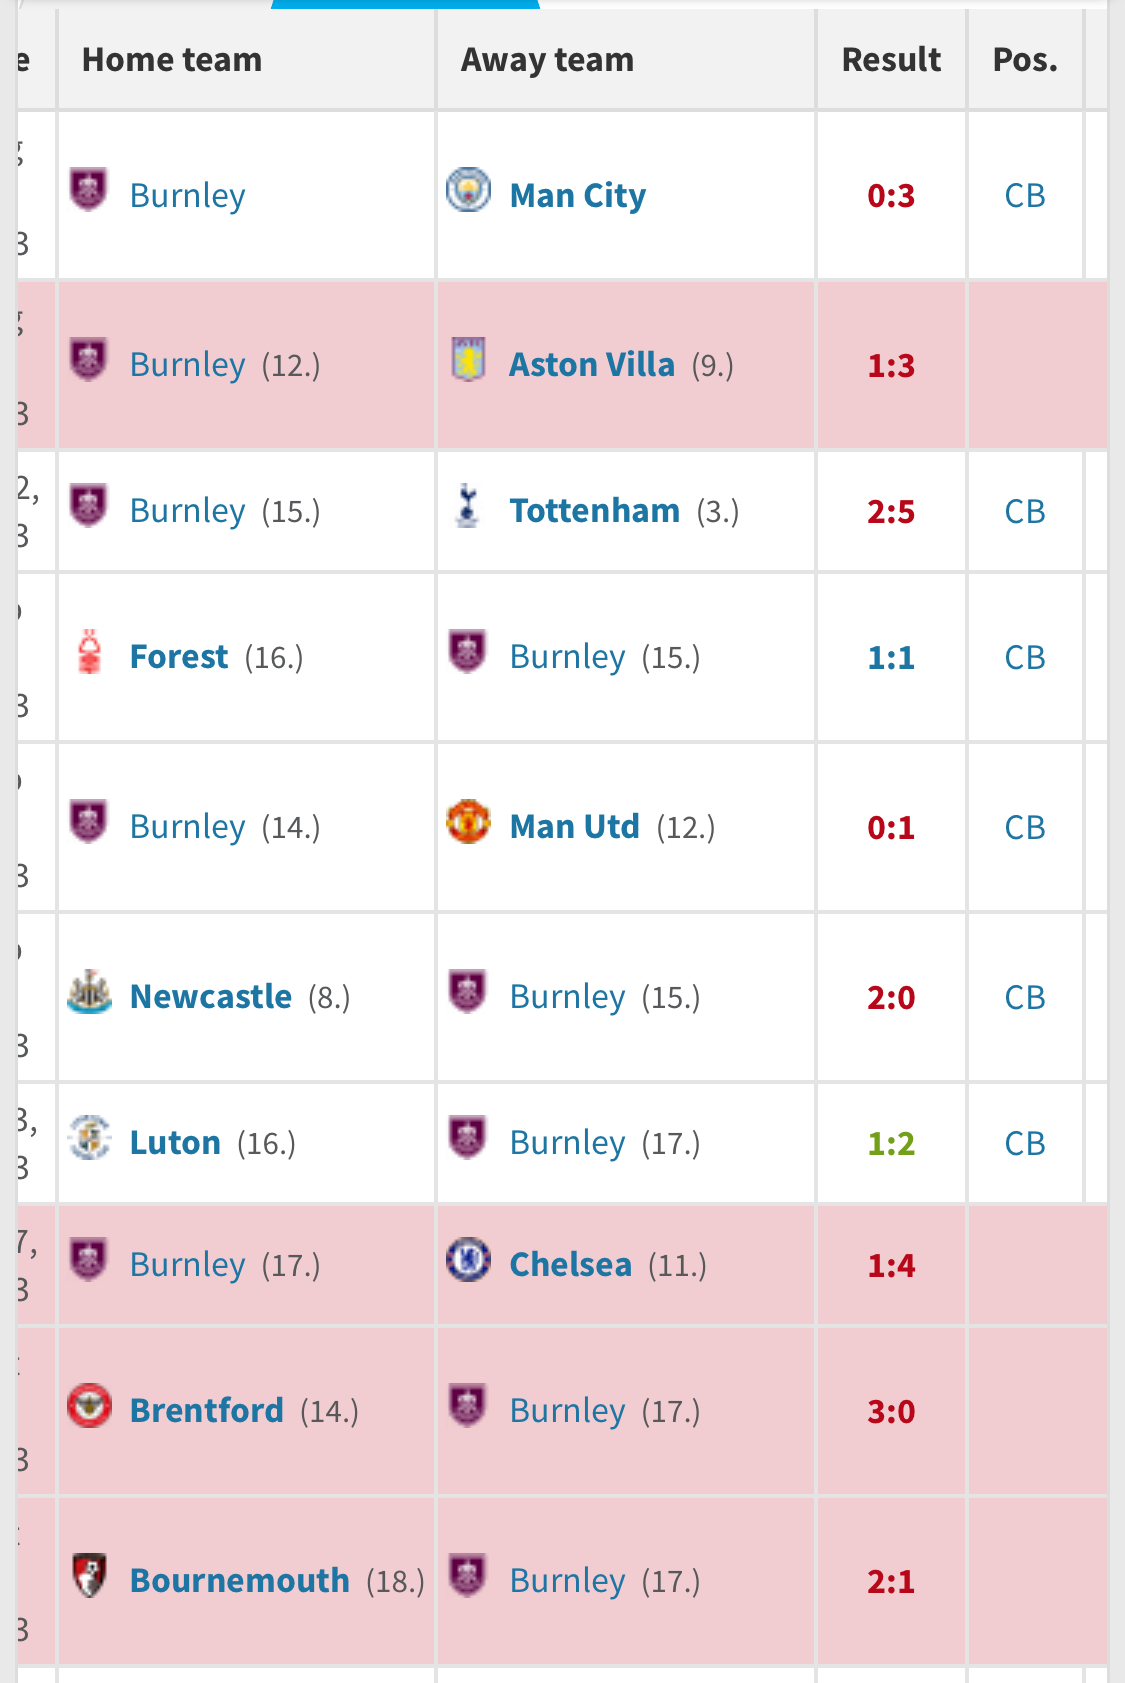Click CB position in Man Utd row
1125x1683 pixels.
click(1025, 828)
